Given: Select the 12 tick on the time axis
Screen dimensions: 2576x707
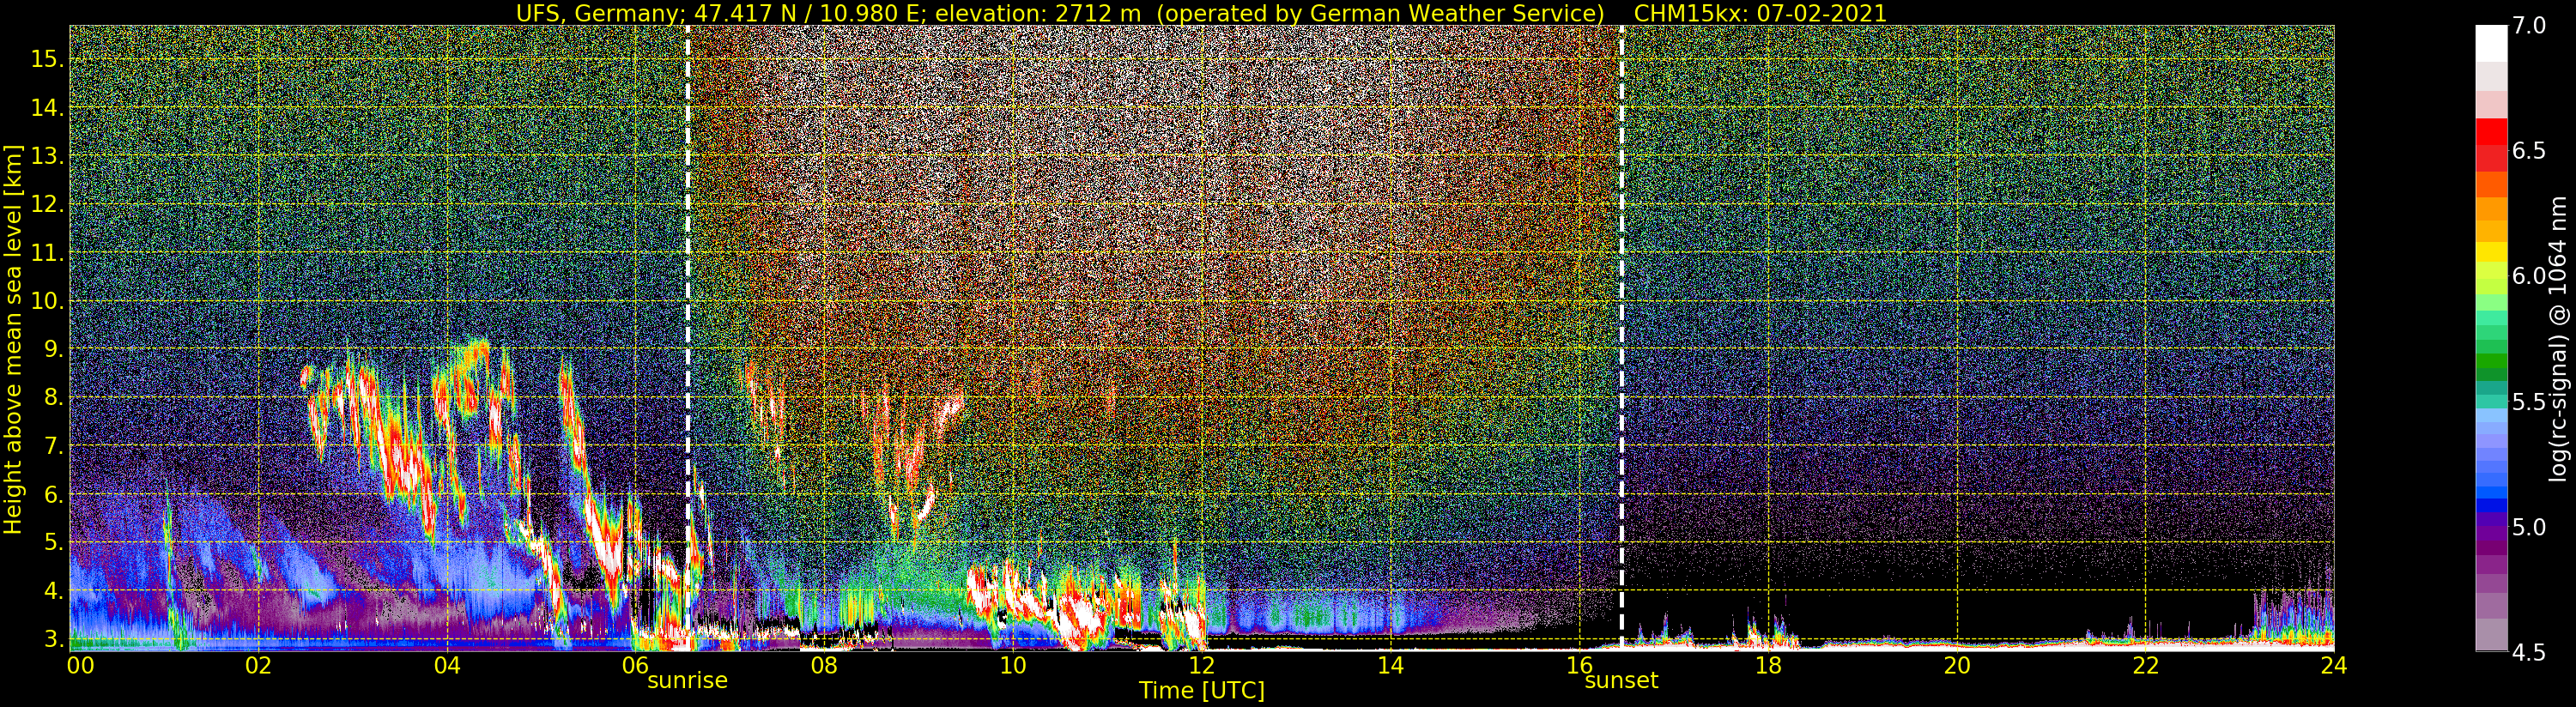Looking at the screenshot, I should pyautogui.click(x=1201, y=665).
